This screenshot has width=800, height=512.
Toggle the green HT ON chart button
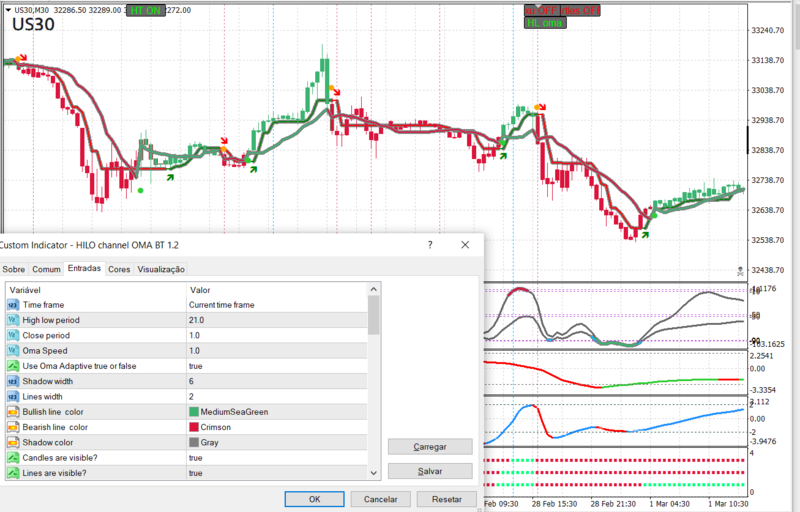(x=146, y=10)
